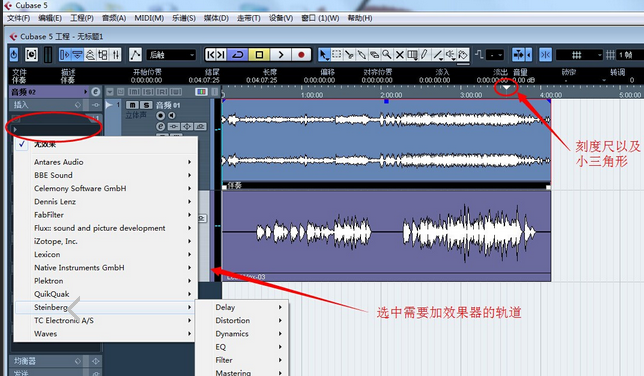Open the 音频(A) menu
644x376 pixels.
pyautogui.click(x=114, y=18)
